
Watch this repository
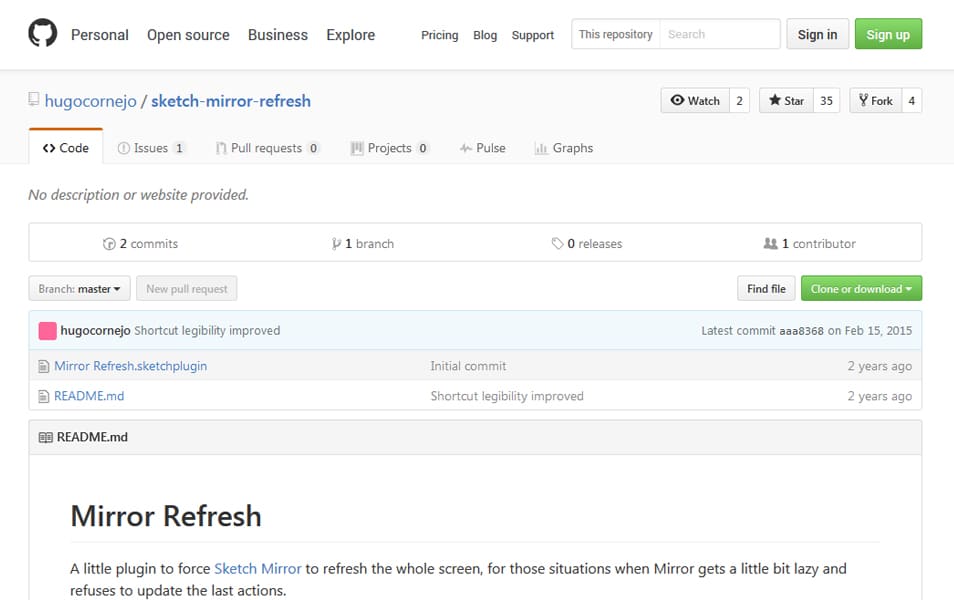695,101
